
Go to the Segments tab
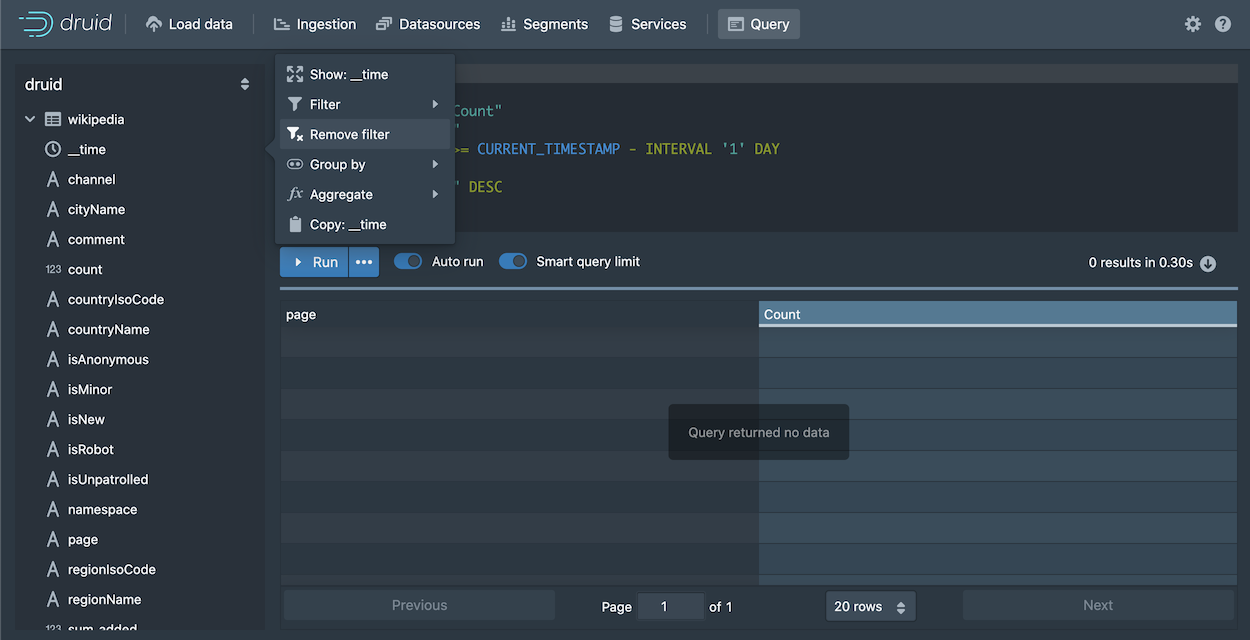[544, 24]
